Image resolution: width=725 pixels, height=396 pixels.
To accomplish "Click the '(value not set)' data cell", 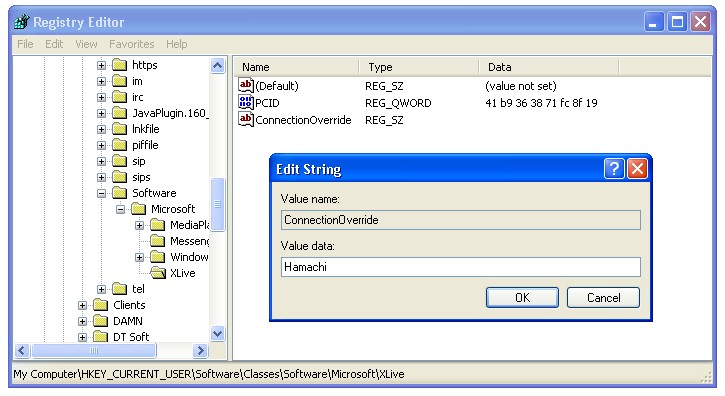I will [521, 86].
